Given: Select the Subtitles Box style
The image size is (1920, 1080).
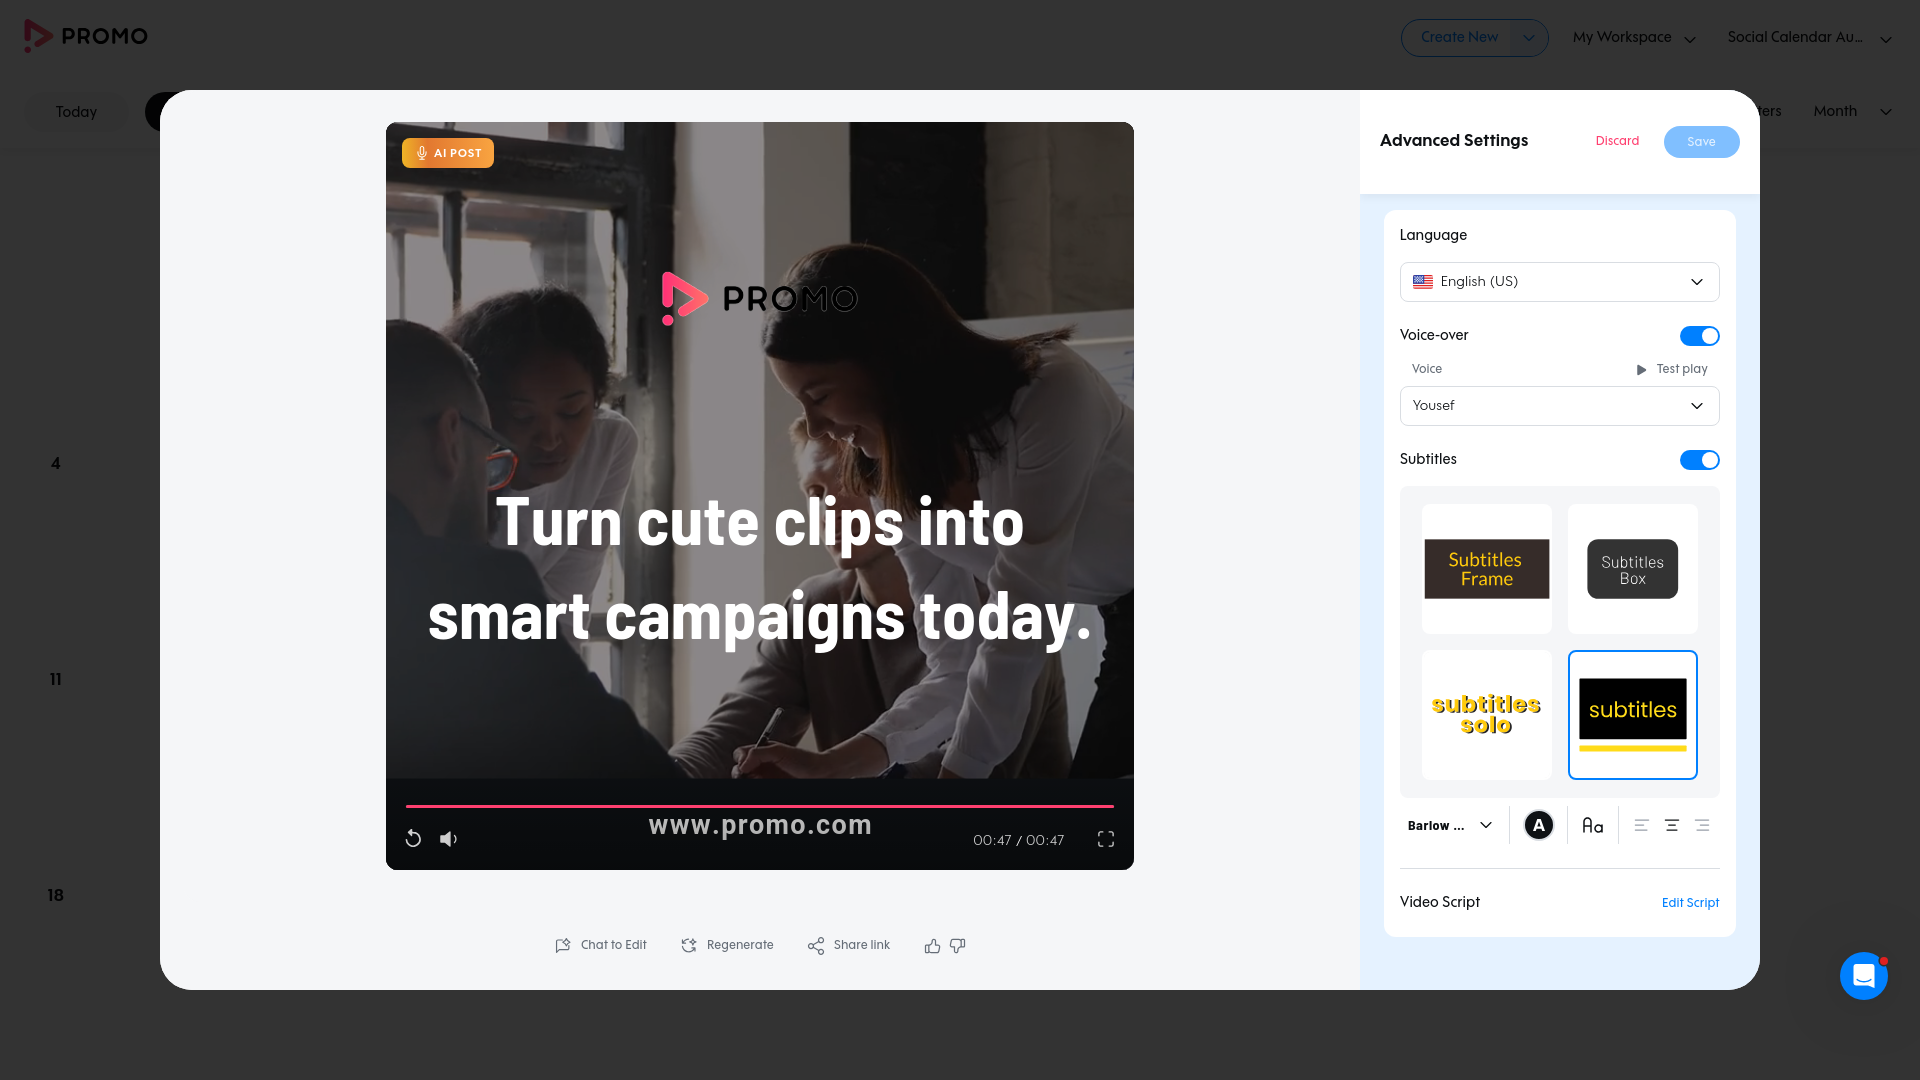Looking at the screenshot, I should click(x=1633, y=569).
